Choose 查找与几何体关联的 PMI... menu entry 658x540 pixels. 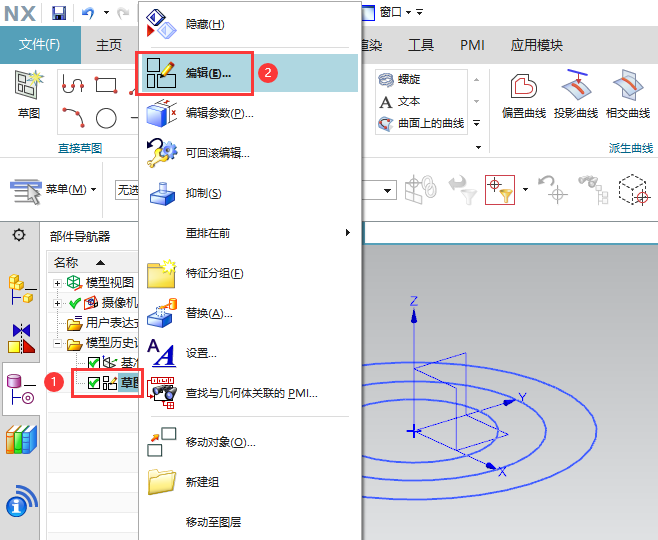pos(250,394)
